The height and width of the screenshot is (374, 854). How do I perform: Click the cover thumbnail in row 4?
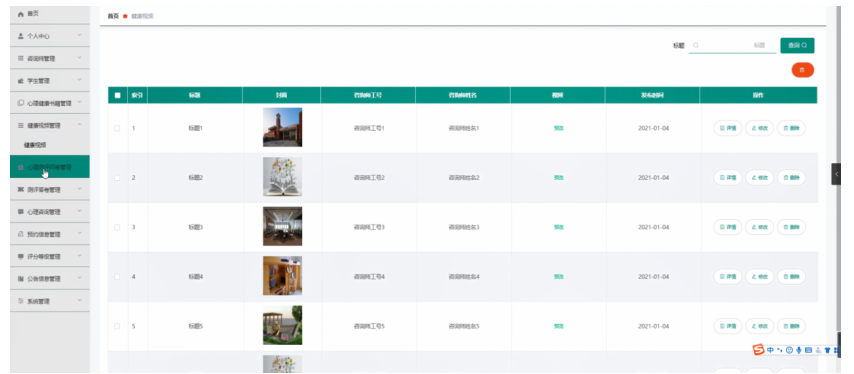coord(282,276)
